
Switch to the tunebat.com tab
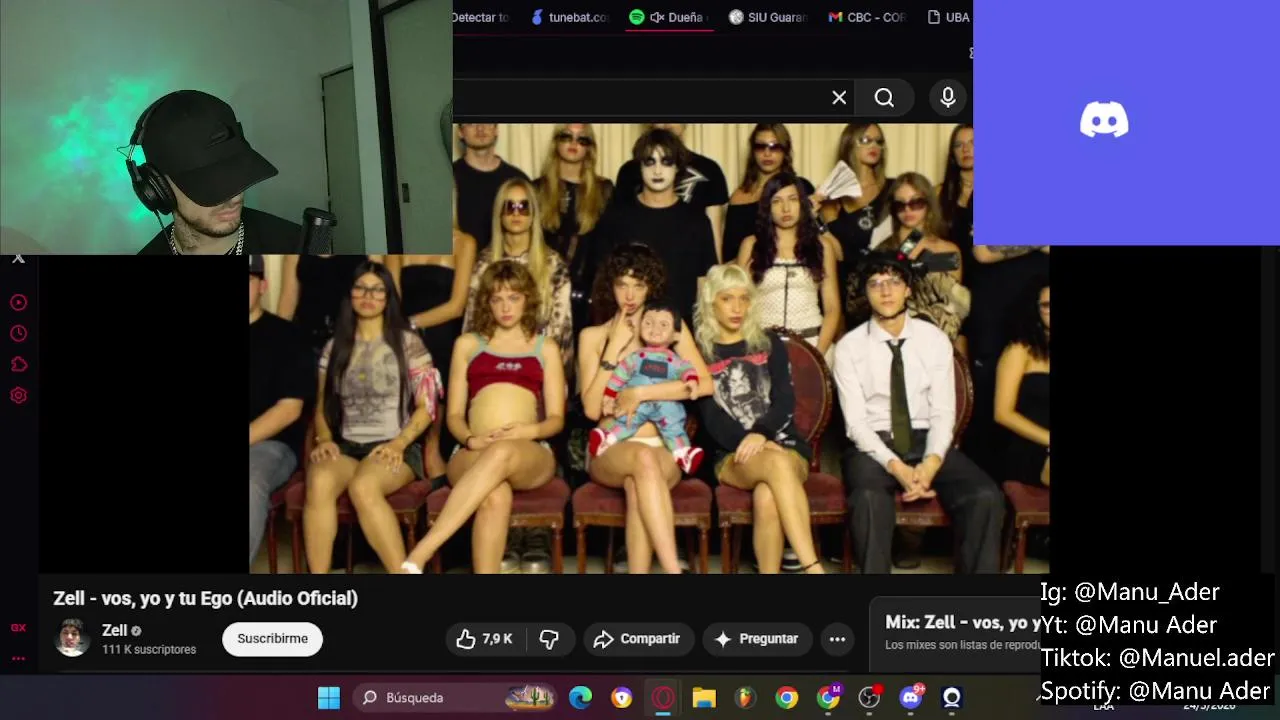pyautogui.click(x=568, y=17)
